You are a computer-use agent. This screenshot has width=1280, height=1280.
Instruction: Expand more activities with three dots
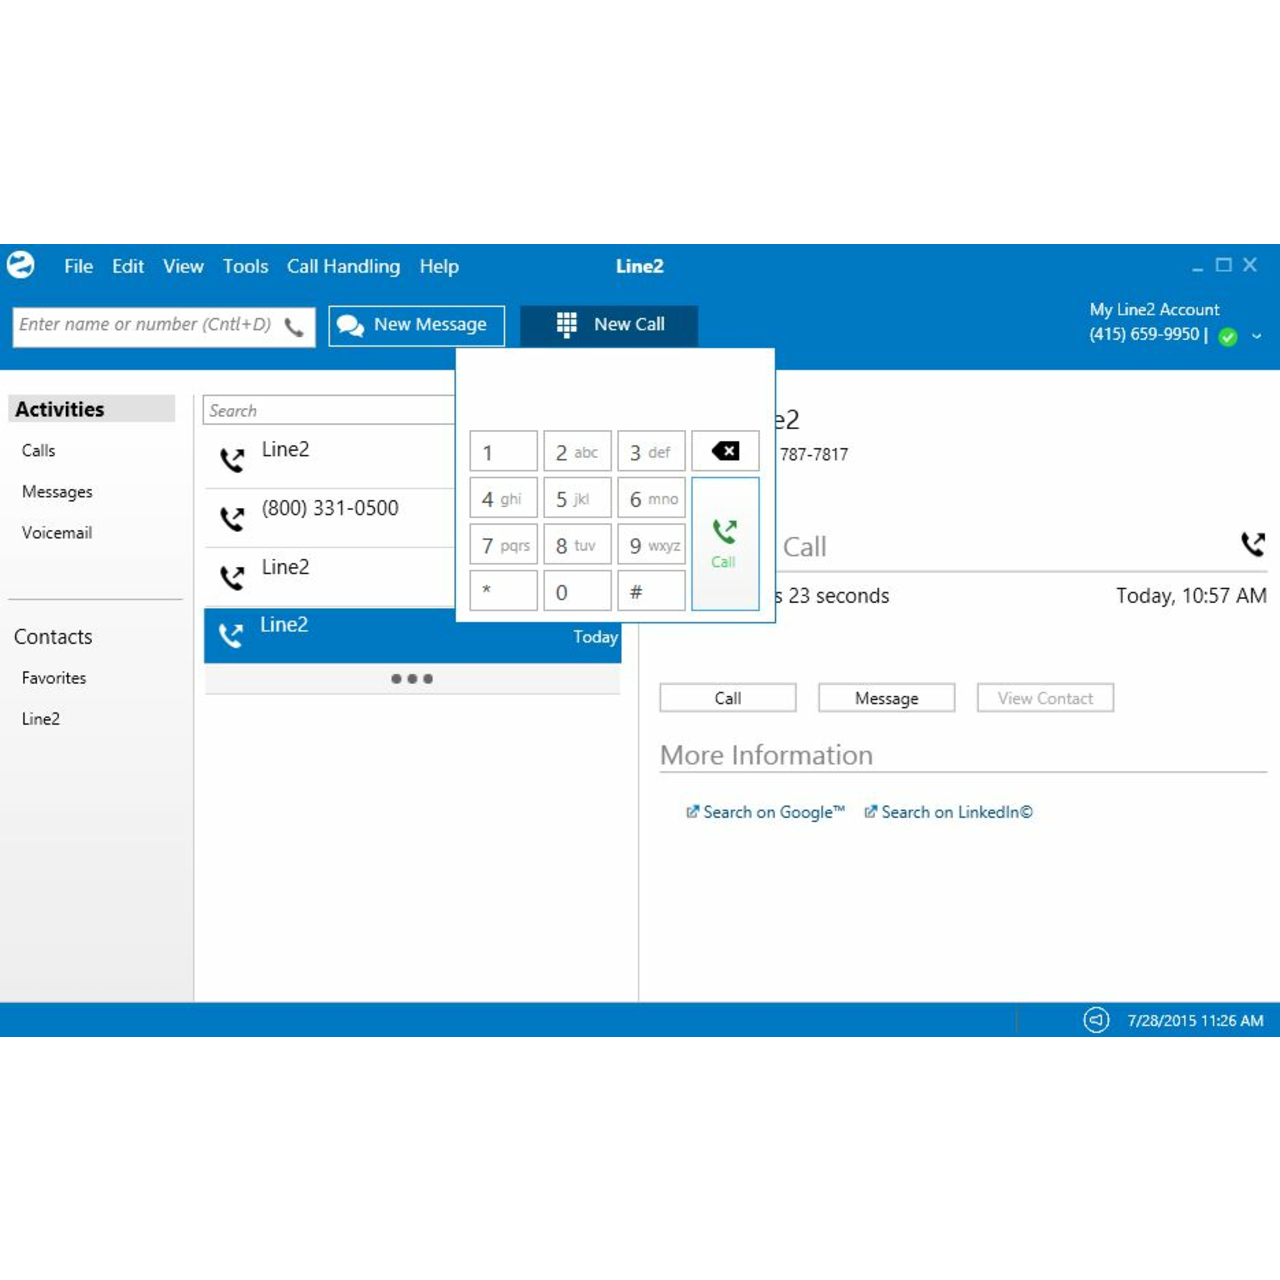(x=412, y=679)
